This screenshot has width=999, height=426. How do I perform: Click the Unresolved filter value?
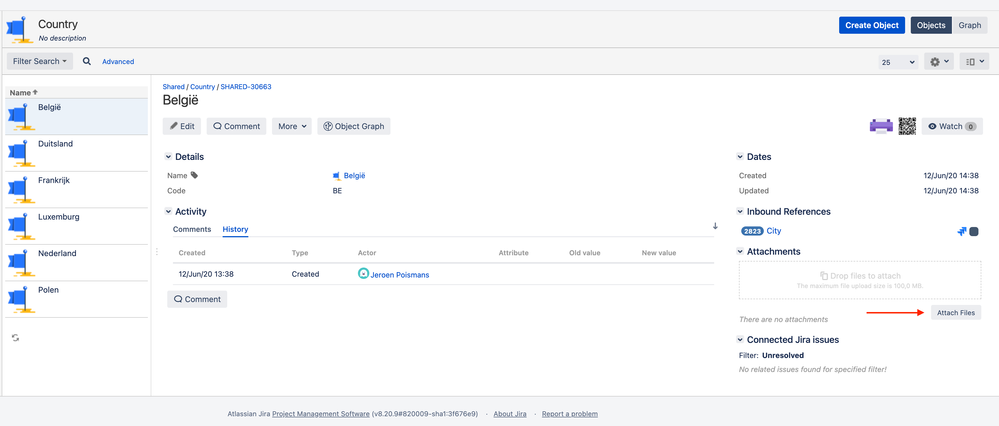782,355
